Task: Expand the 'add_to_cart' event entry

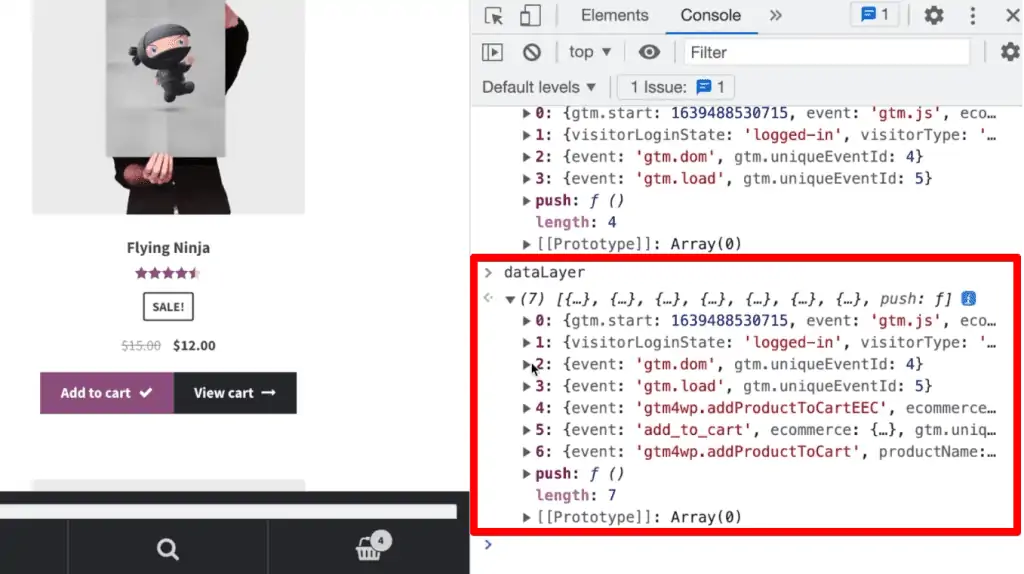Action: 528,430
